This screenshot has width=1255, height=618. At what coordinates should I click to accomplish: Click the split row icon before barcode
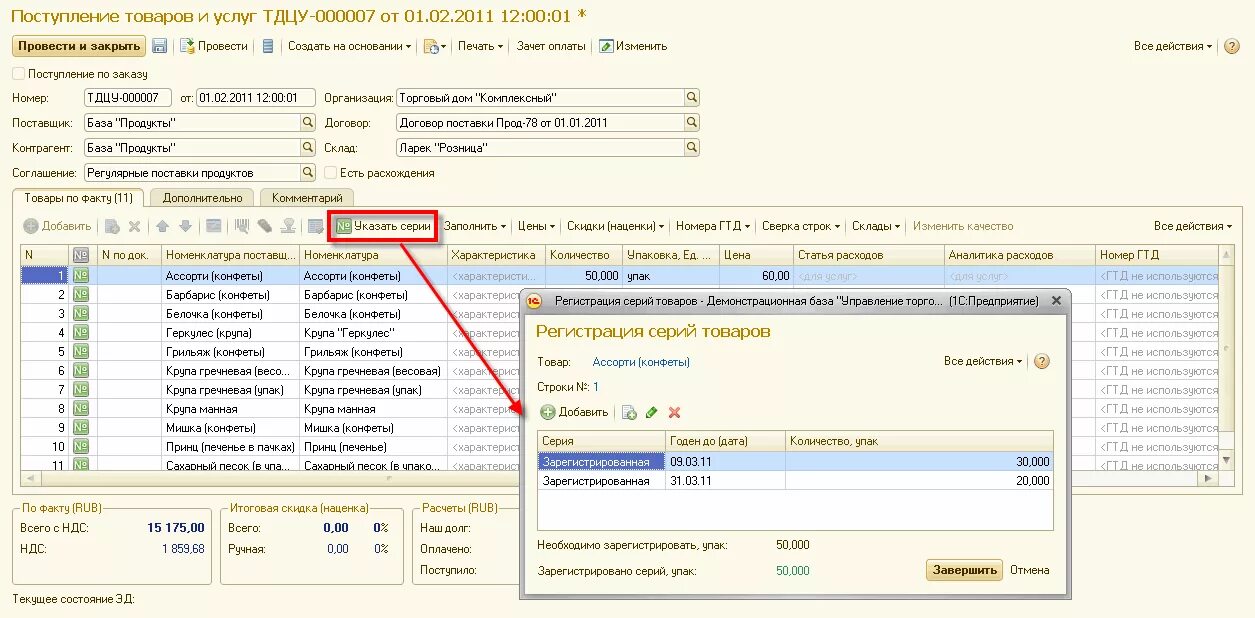[213, 226]
